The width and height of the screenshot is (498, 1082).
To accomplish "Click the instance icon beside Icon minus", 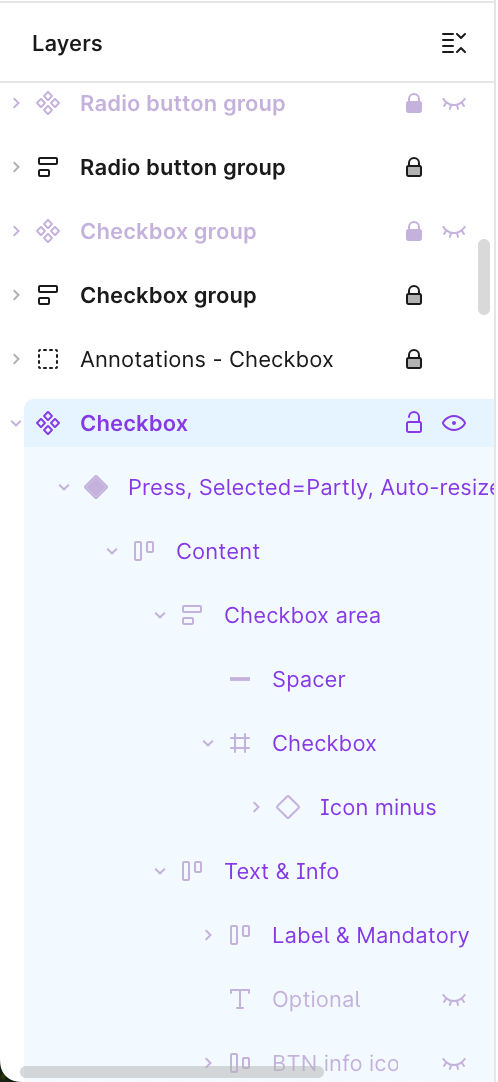I will 288,807.
